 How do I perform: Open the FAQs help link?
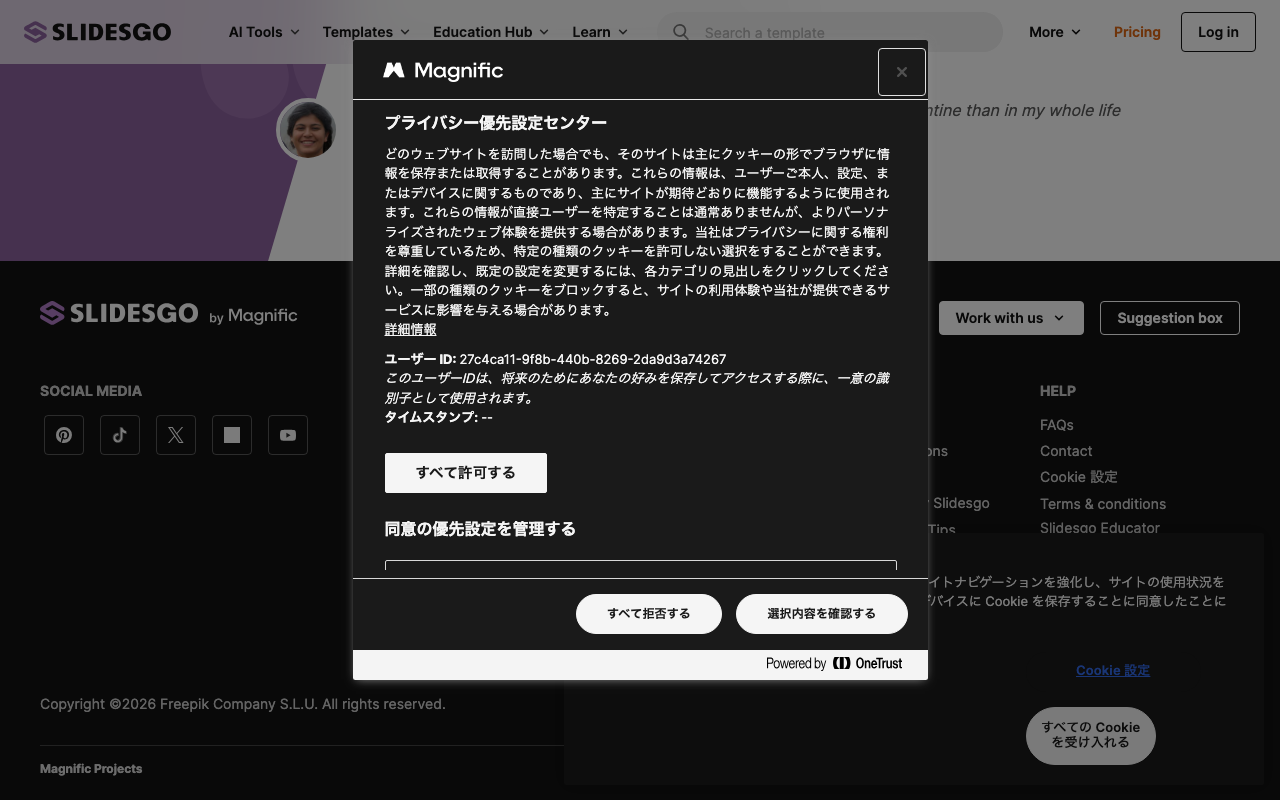(1057, 425)
